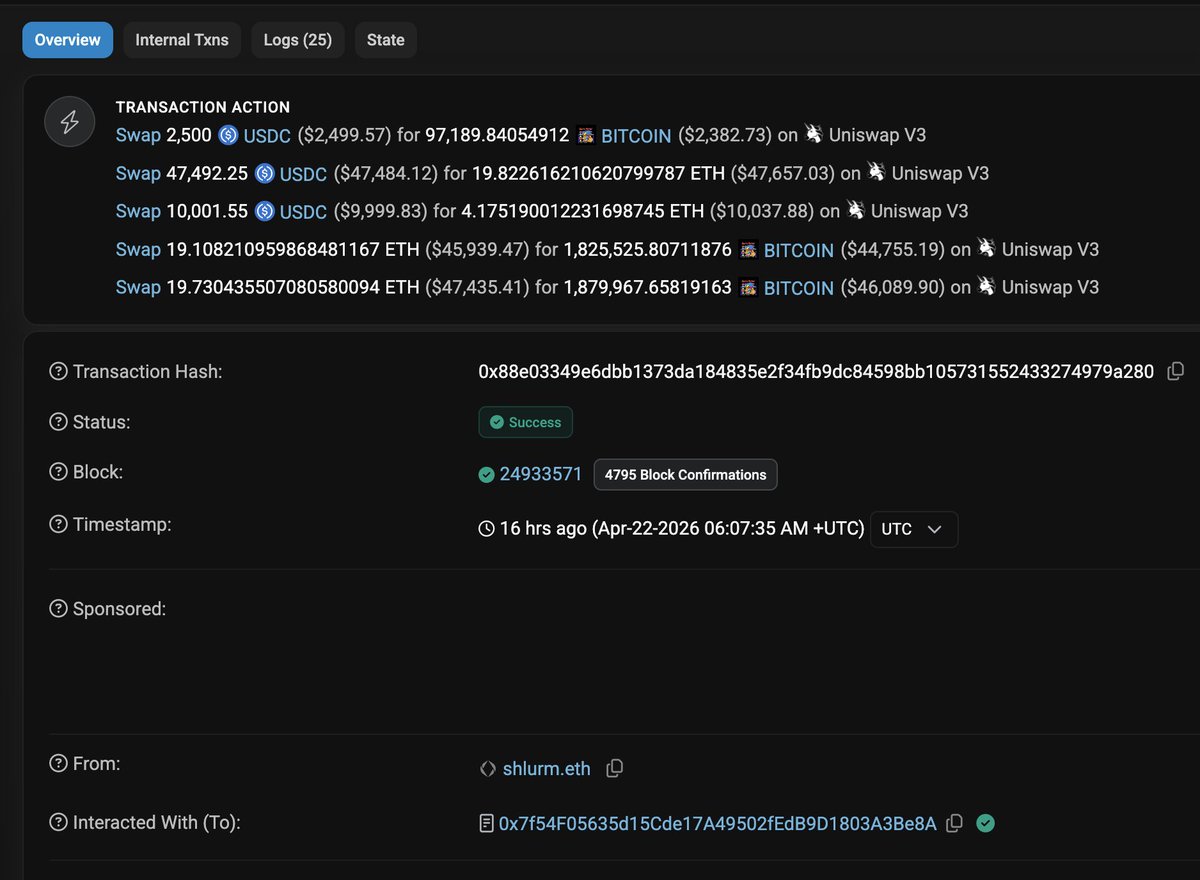Click the Swap link in the 19.730435507080580094 ETH row
The height and width of the screenshot is (880, 1200).
click(x=138, y=287)
